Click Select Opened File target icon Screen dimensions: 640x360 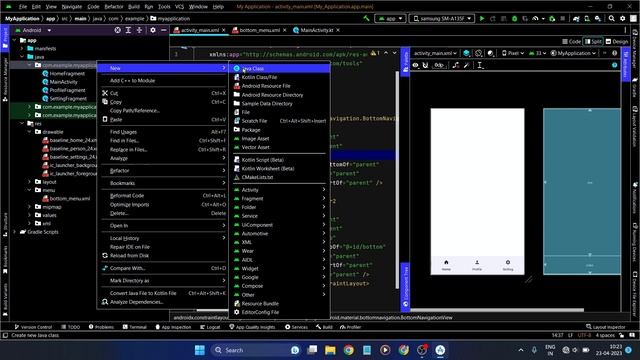coord(118,30)
